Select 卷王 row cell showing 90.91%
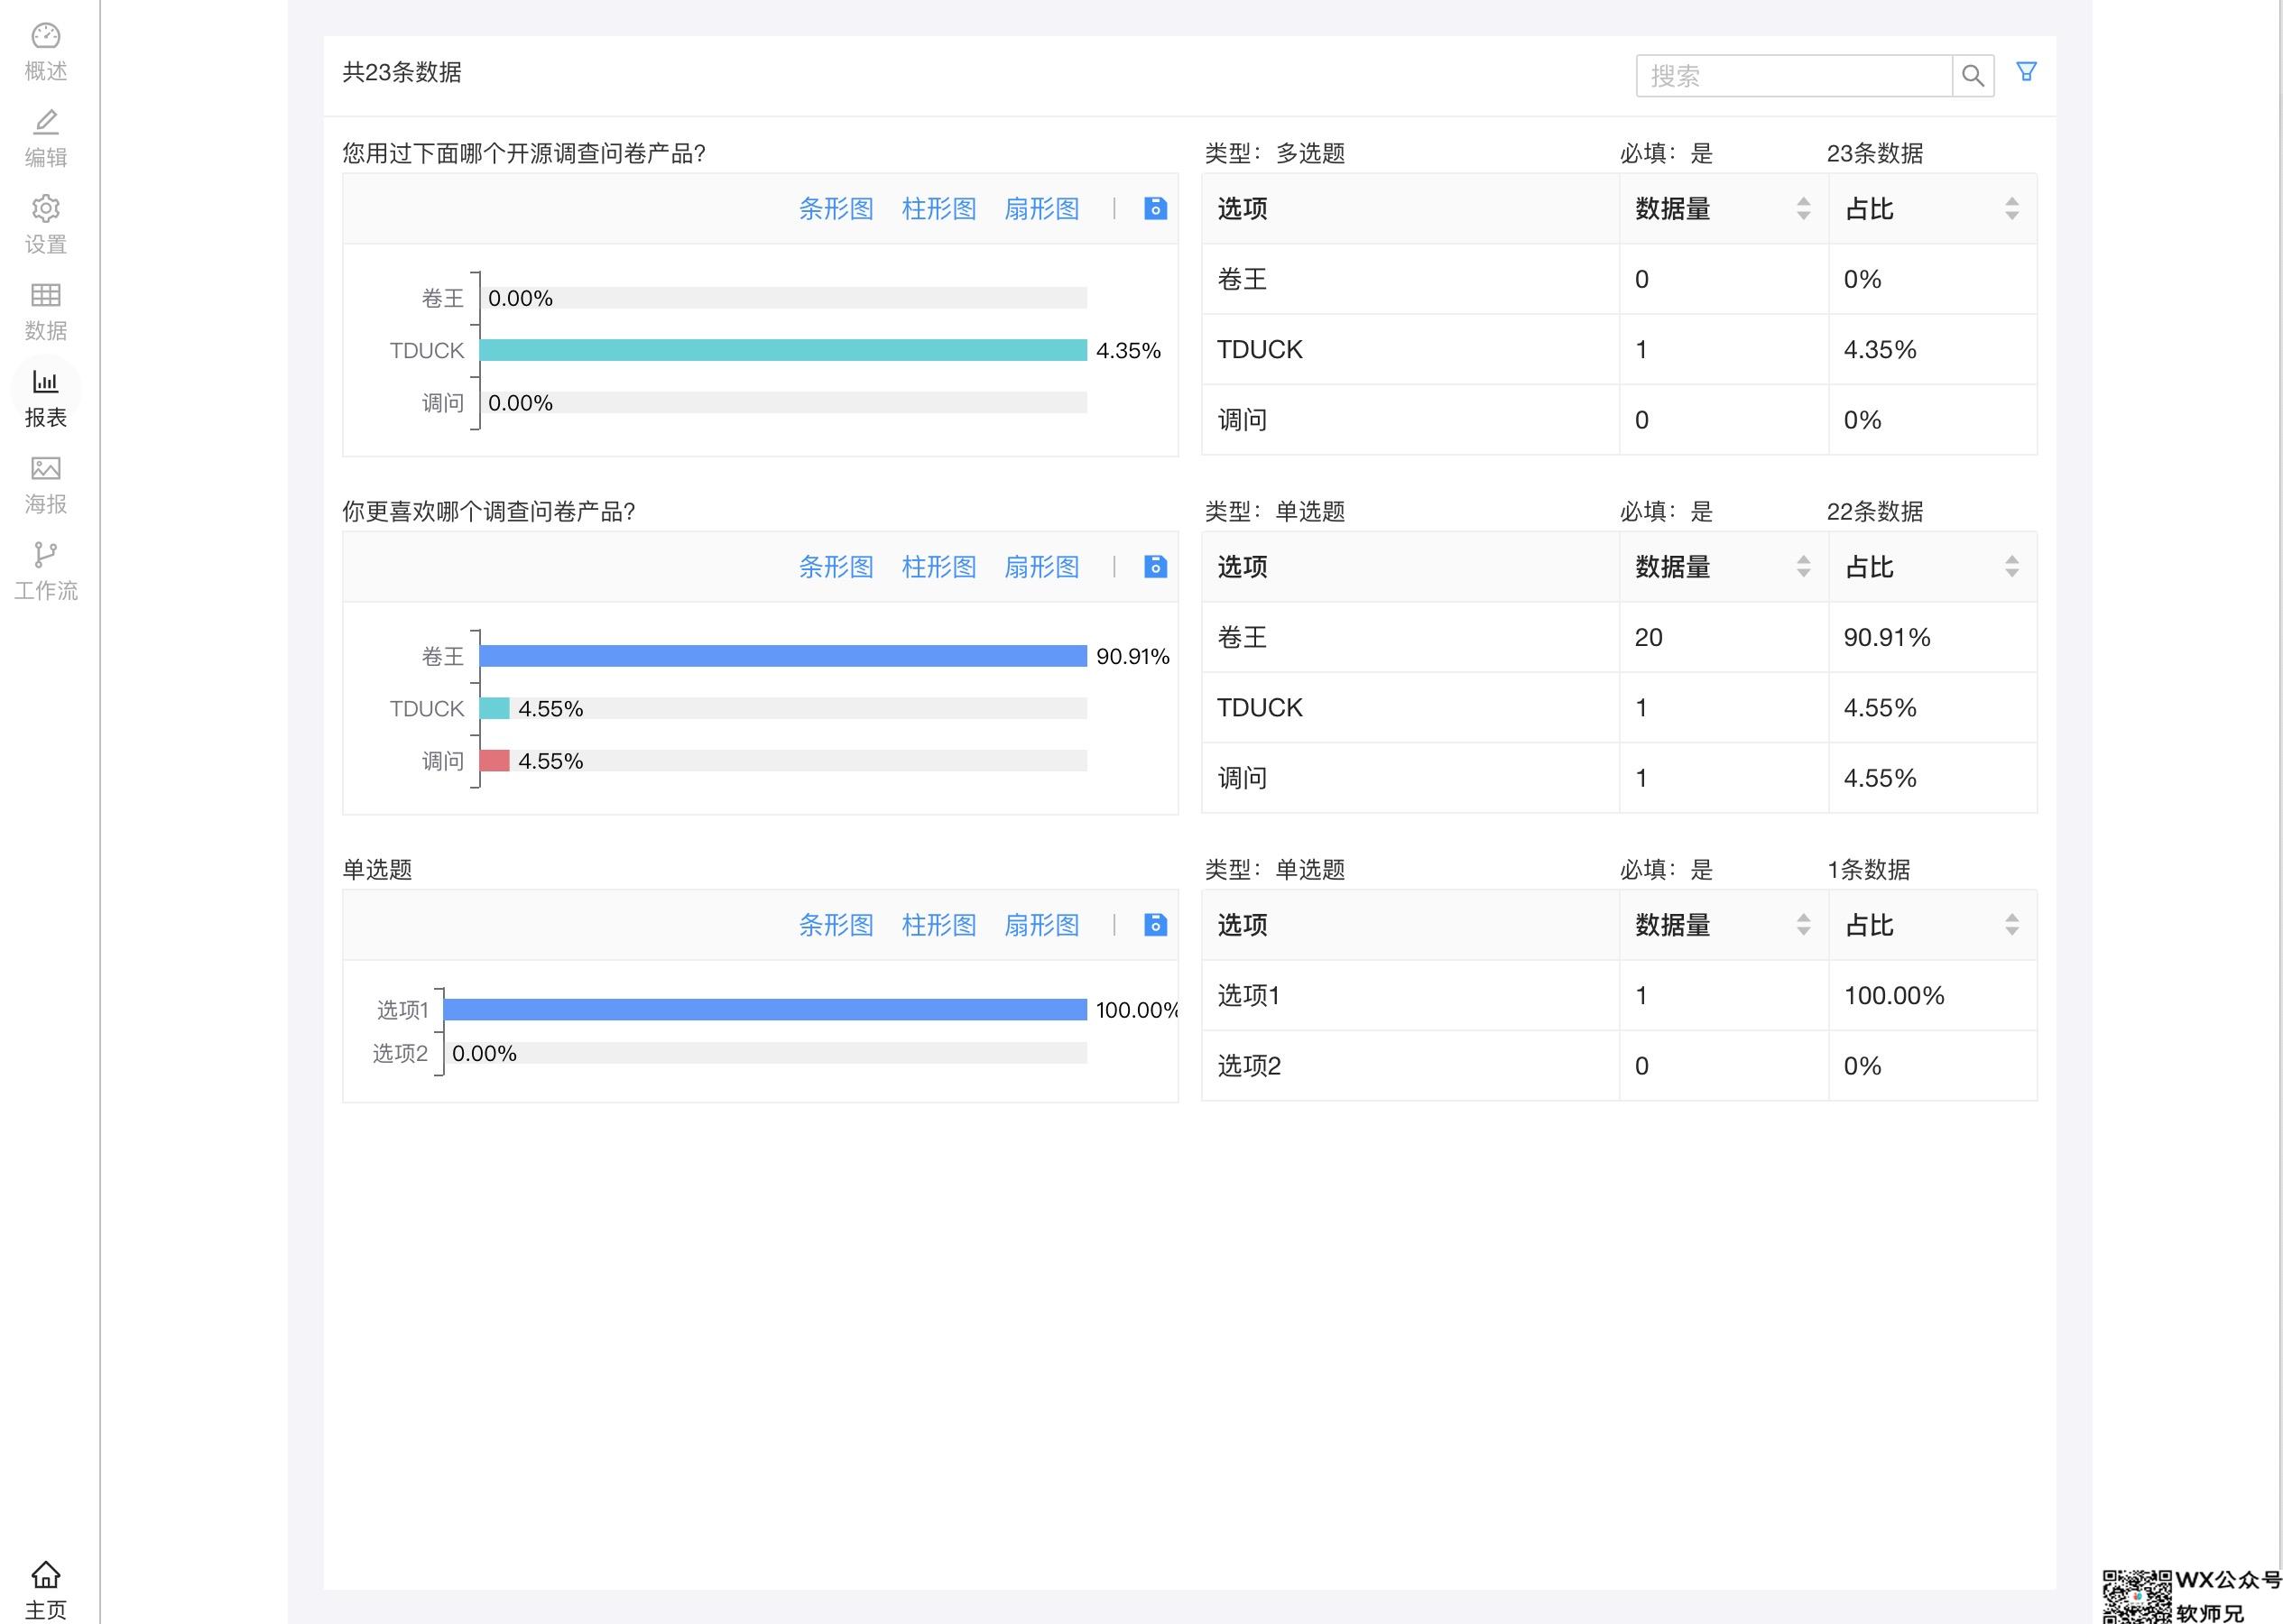The height and width of the screenshot is (1624, 2283). (1932, 637)
